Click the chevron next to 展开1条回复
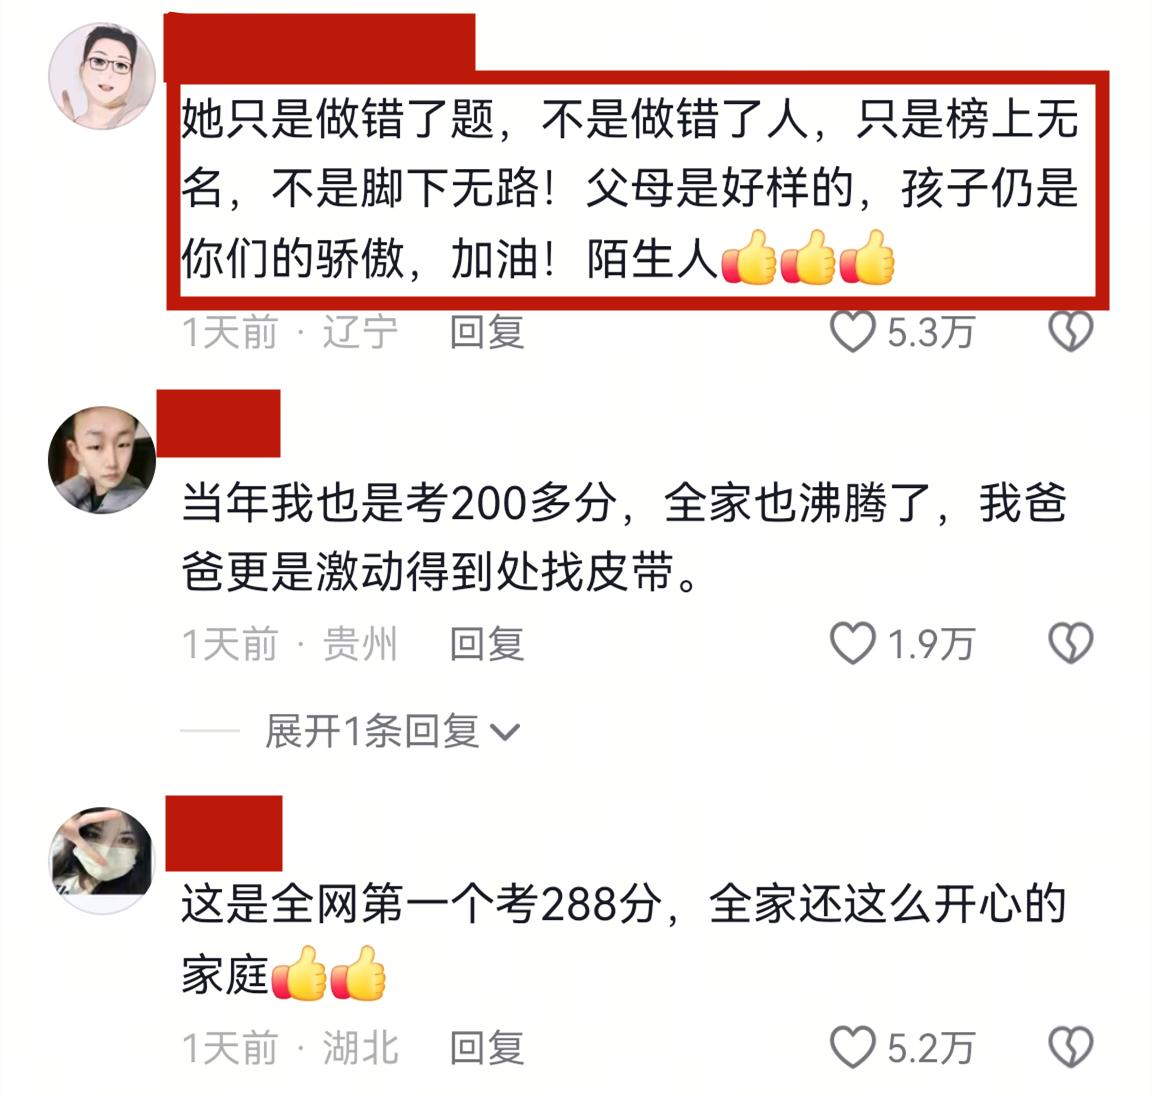 (x=505, y=733)
